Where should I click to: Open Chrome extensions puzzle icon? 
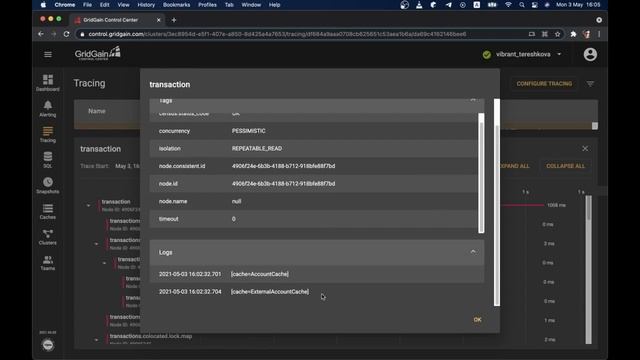coord(573,34)
